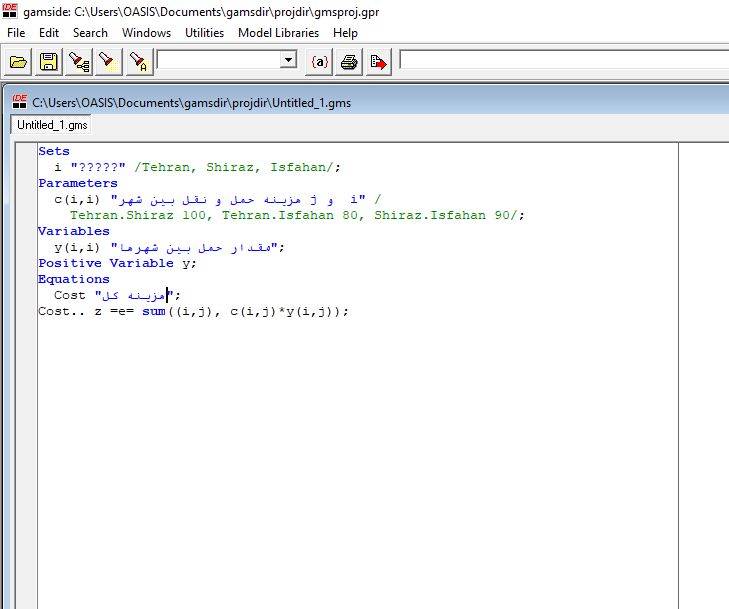
Task: Select the Untitled_1.gms tab
Action: coord(51,125)
